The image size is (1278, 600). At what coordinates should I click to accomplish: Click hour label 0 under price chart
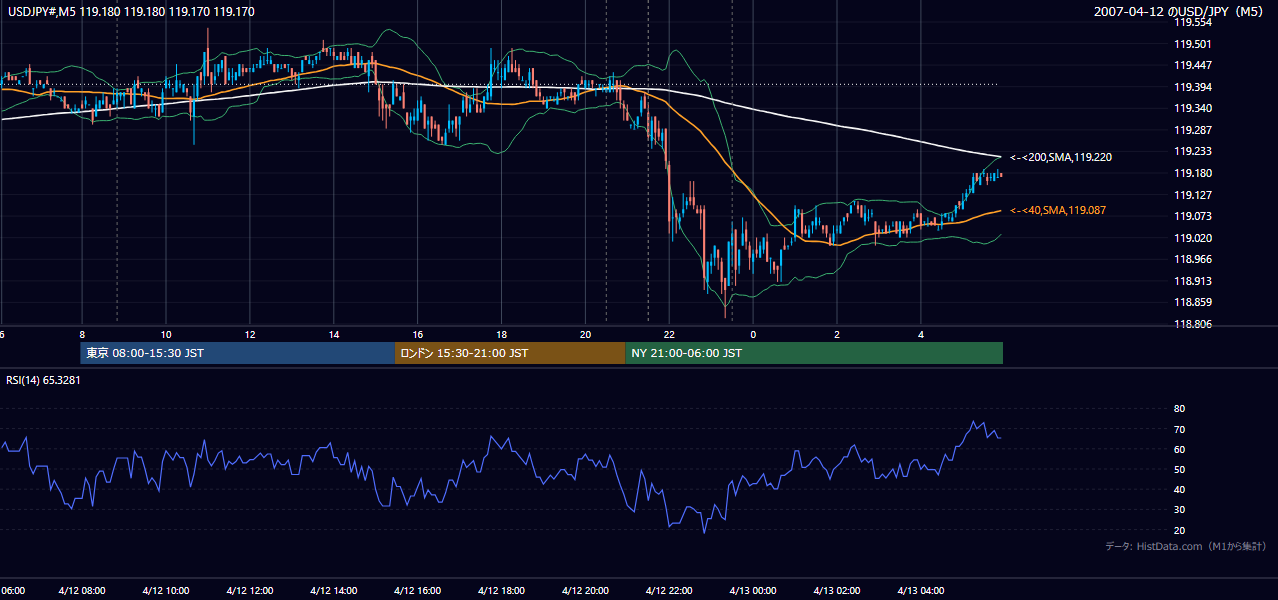[753, 335]
